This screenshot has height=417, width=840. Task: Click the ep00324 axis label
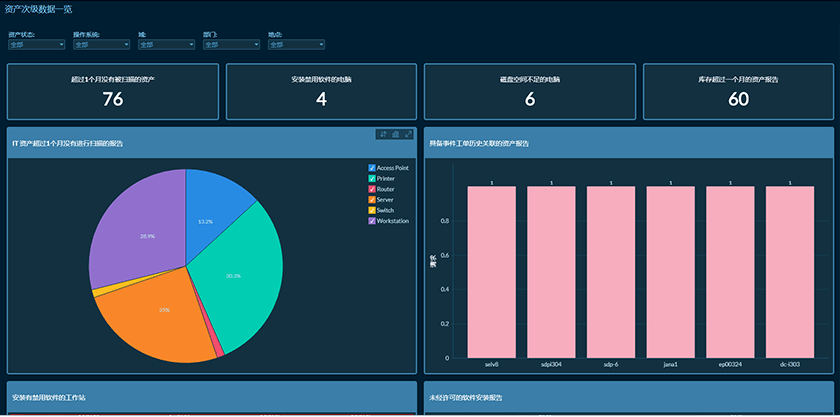click(x=730, y=364)
